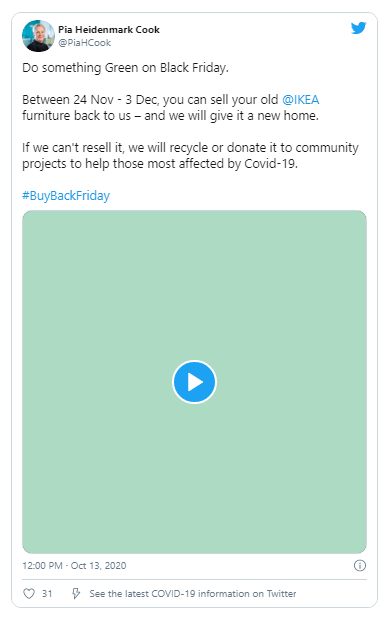This screenshot has width=381, height=617.
Task: Like the tweet with the heart icon
Action: point(29,593)
